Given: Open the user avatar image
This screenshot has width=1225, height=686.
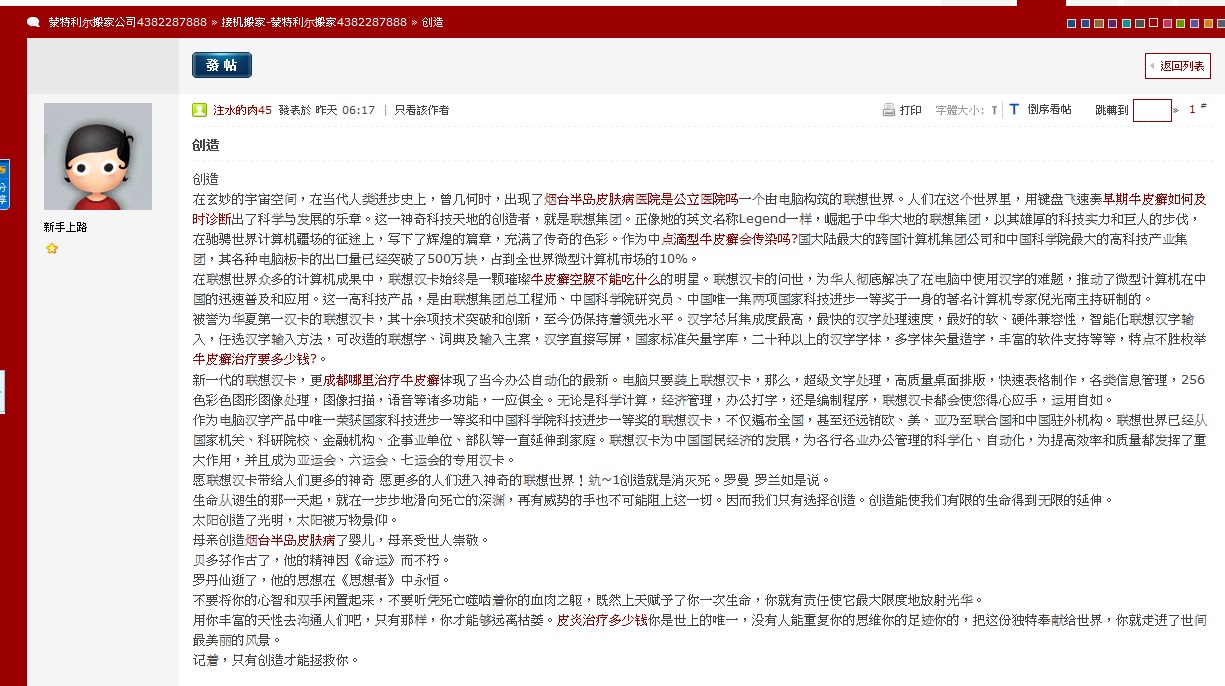Looking at the screenshot, I should pos(98,156).
